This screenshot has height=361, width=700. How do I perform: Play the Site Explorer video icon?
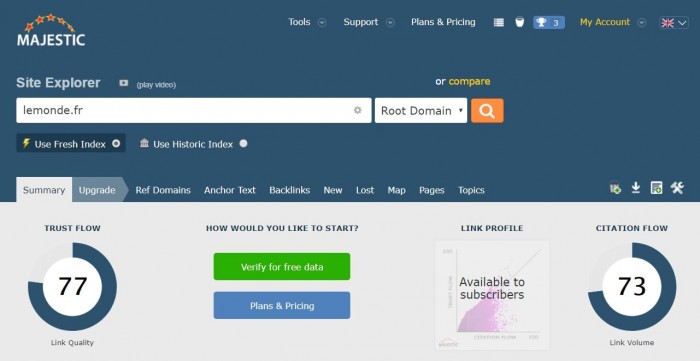click(124, 83)
